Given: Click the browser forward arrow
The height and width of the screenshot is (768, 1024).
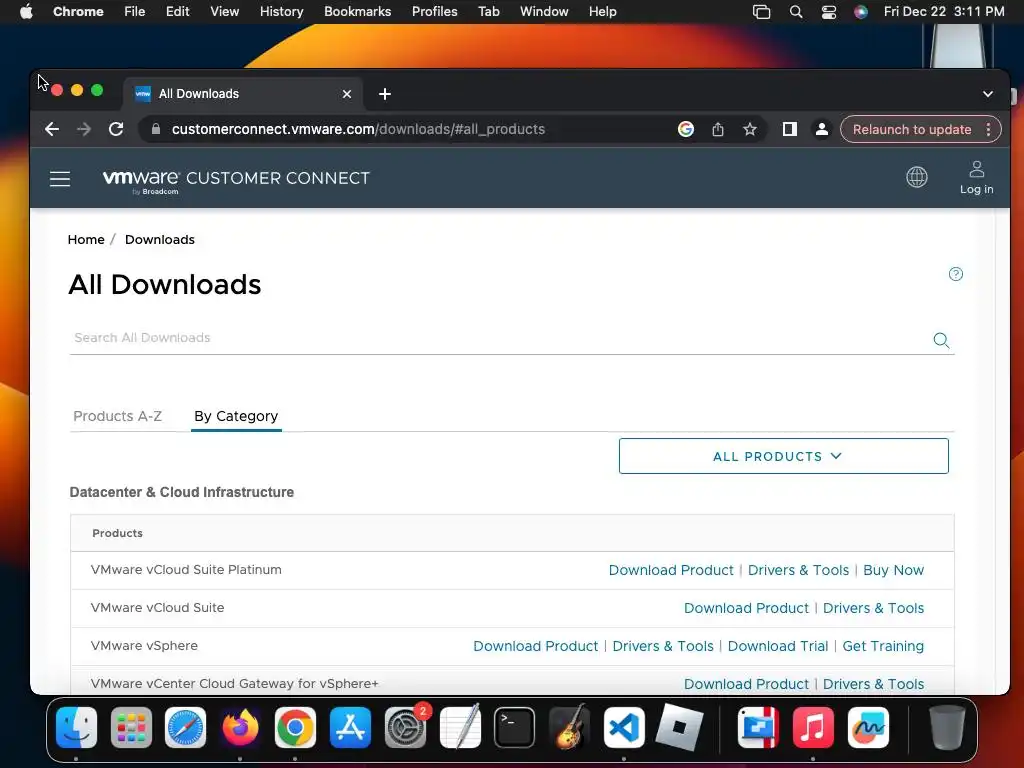Looking at the screenshot, I should pyautogui.click(x=84, y=129).
